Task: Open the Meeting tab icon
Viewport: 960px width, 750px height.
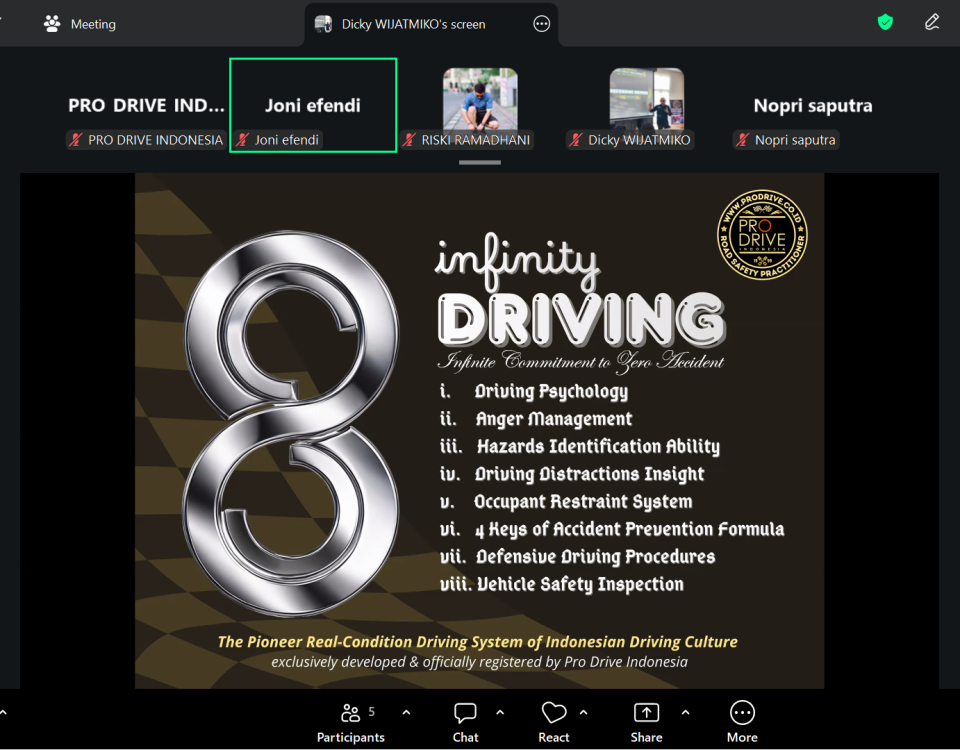Action: pyautogui.click(x=52, y=24)
